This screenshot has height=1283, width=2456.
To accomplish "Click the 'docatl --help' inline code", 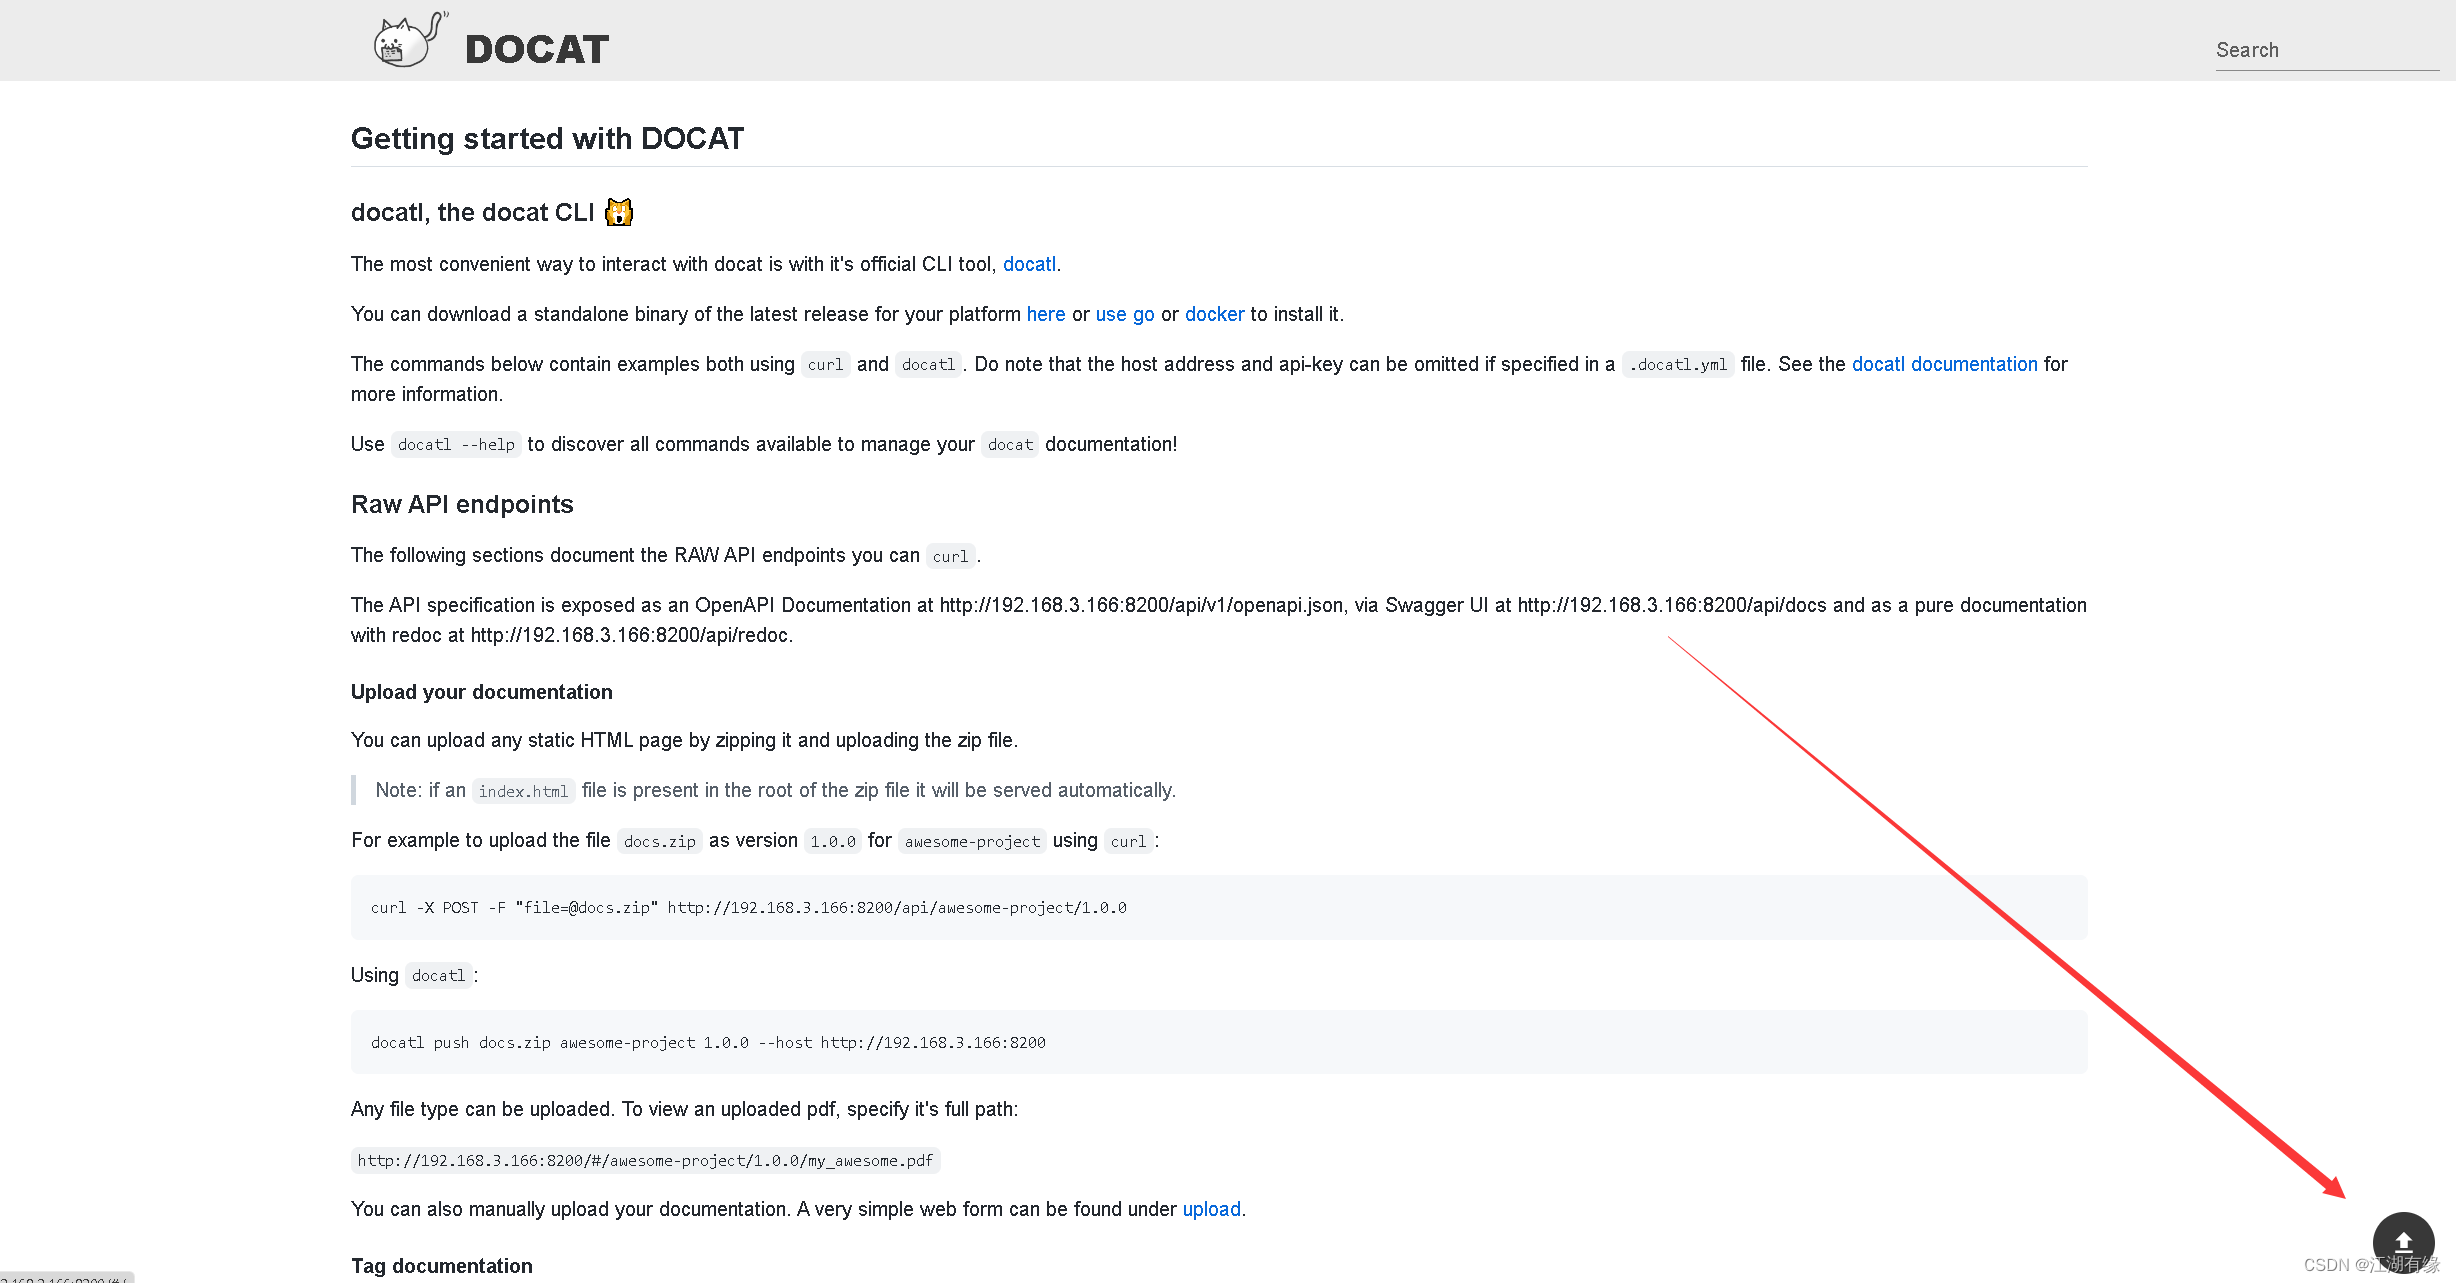I will pyautogui.click(x=456, y=445).
